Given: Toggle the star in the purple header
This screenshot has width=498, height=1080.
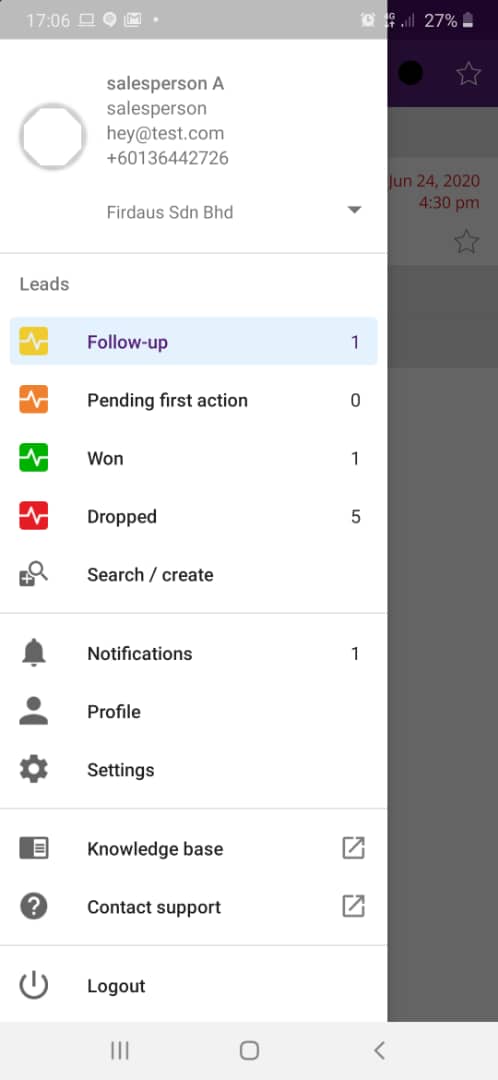Looking at the screenshot, I should (468, 73).
